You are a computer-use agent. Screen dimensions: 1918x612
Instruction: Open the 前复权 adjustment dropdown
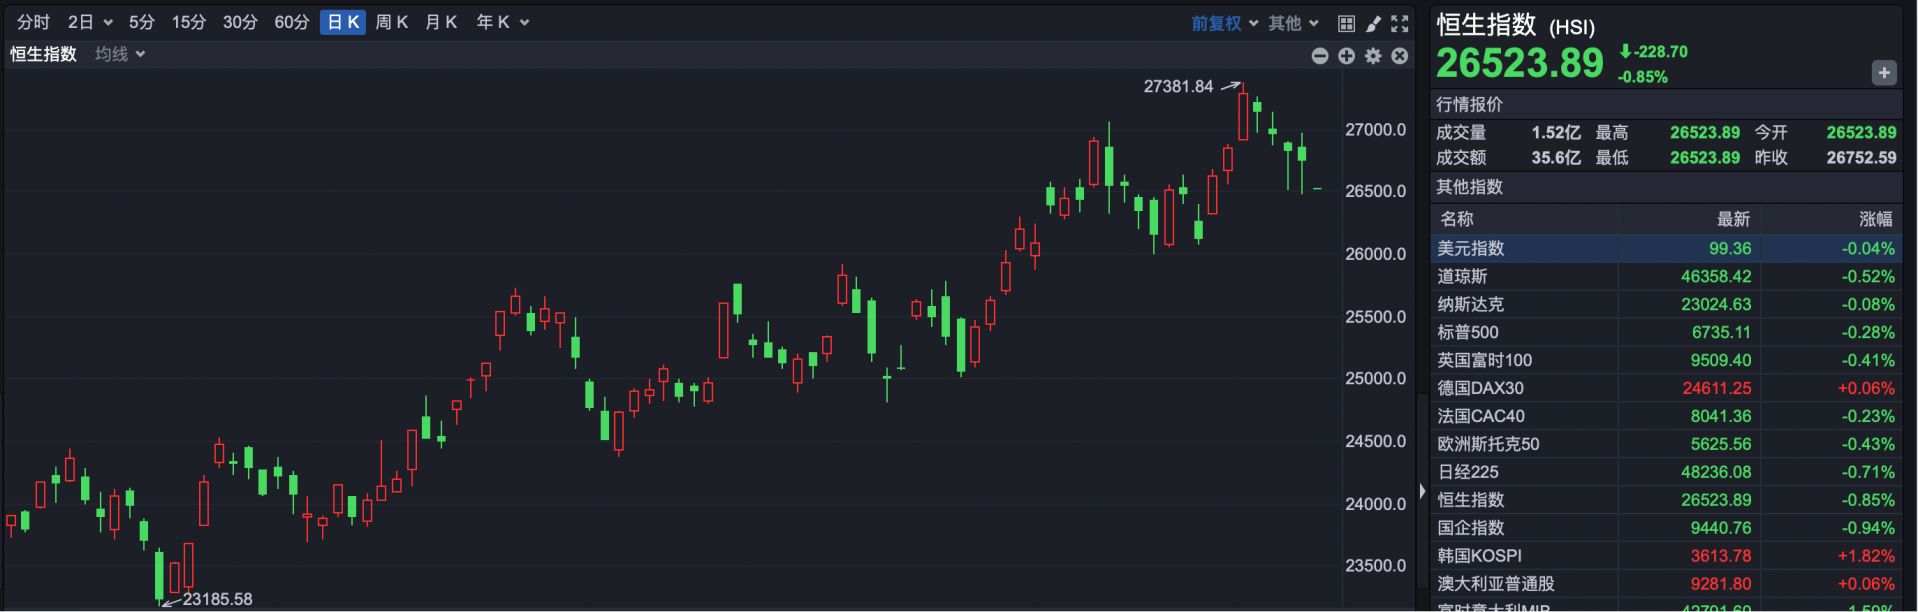(x=1224, y=23)
